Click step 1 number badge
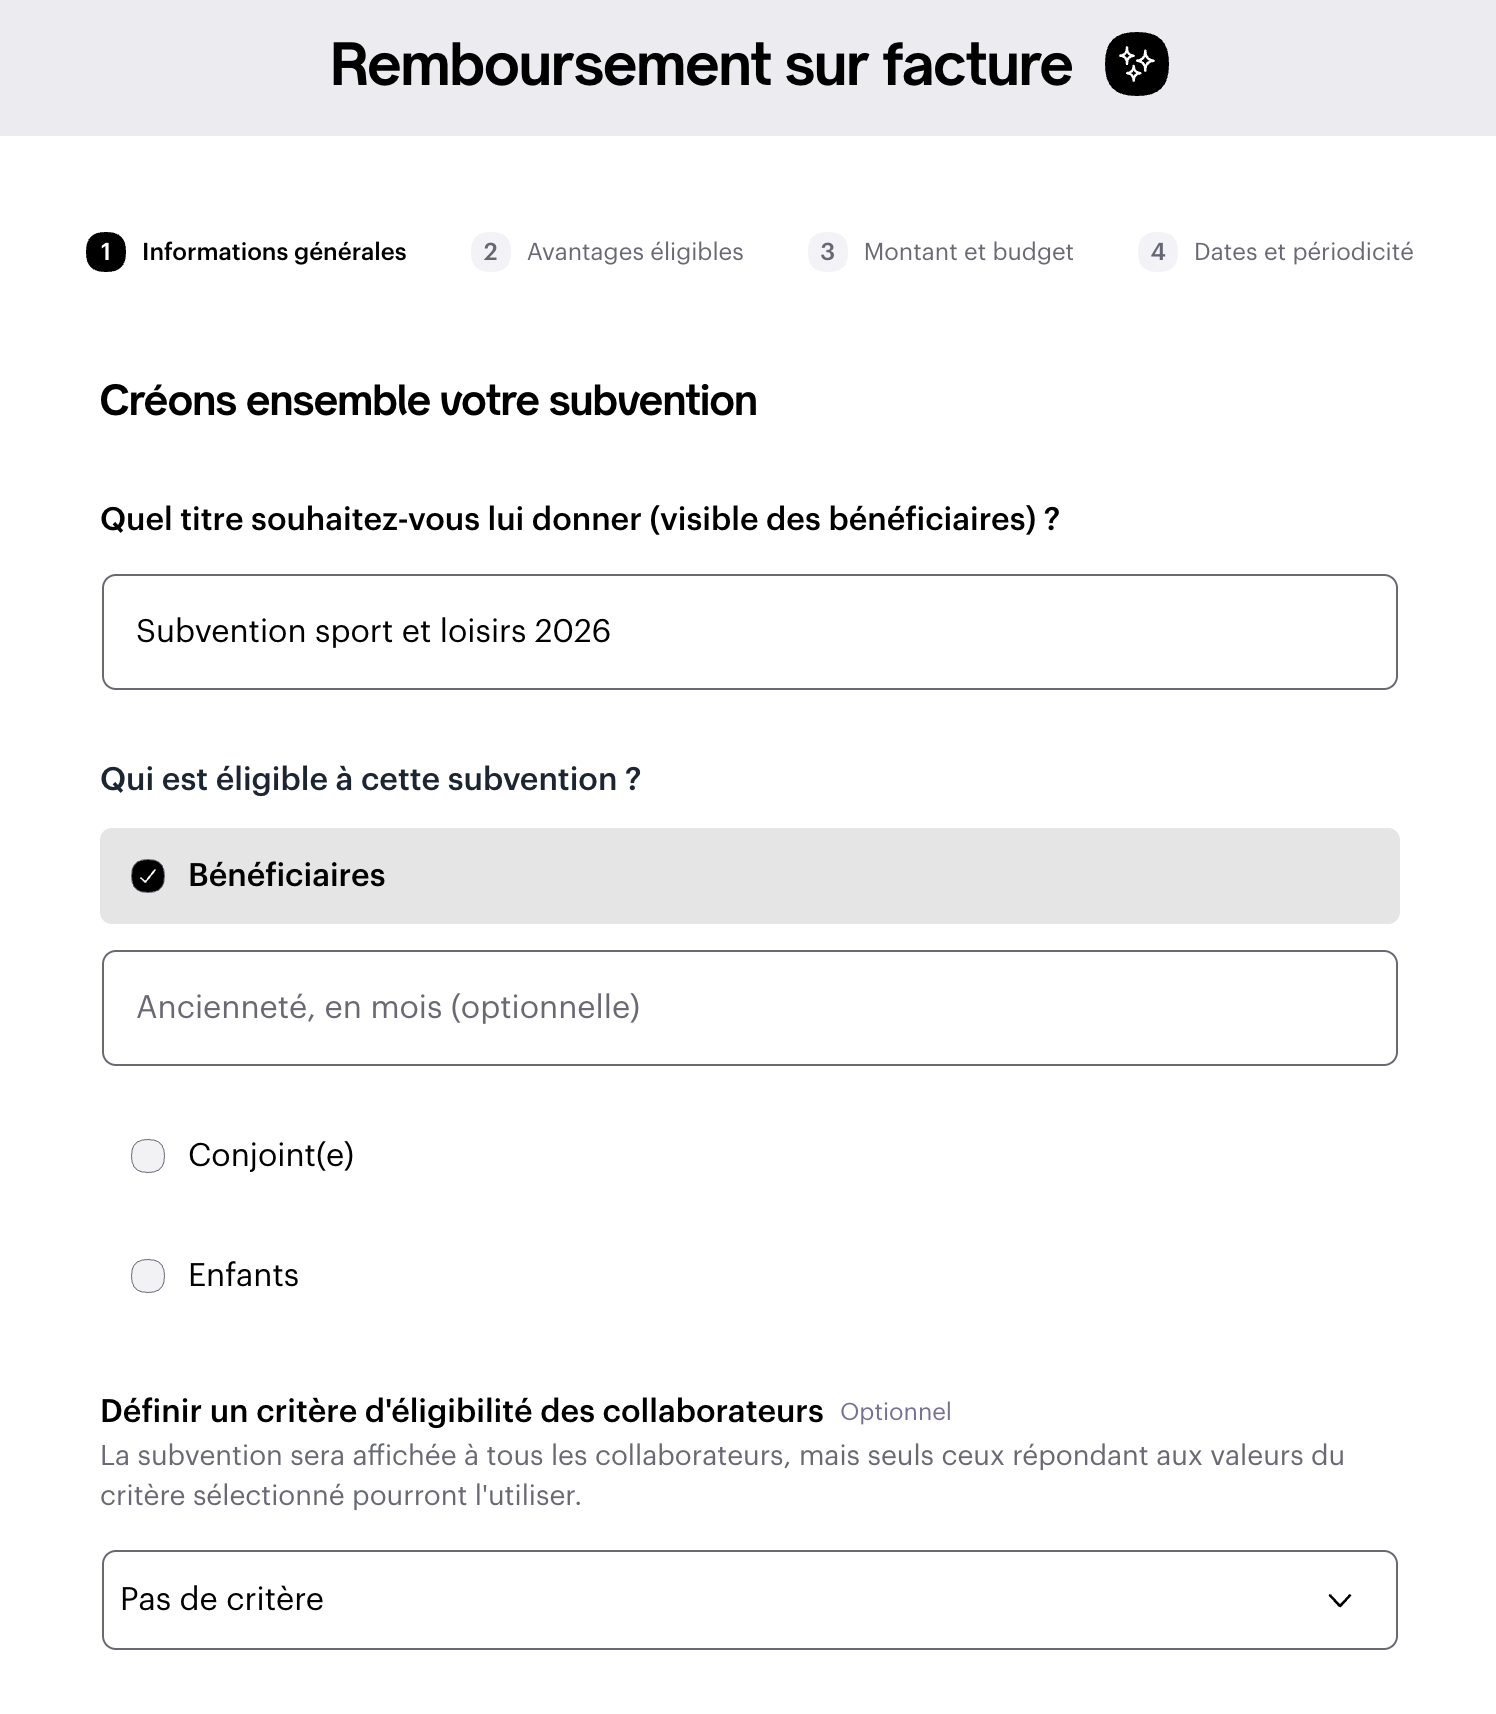This screenshot has height=1714, width=1496. 106,252
